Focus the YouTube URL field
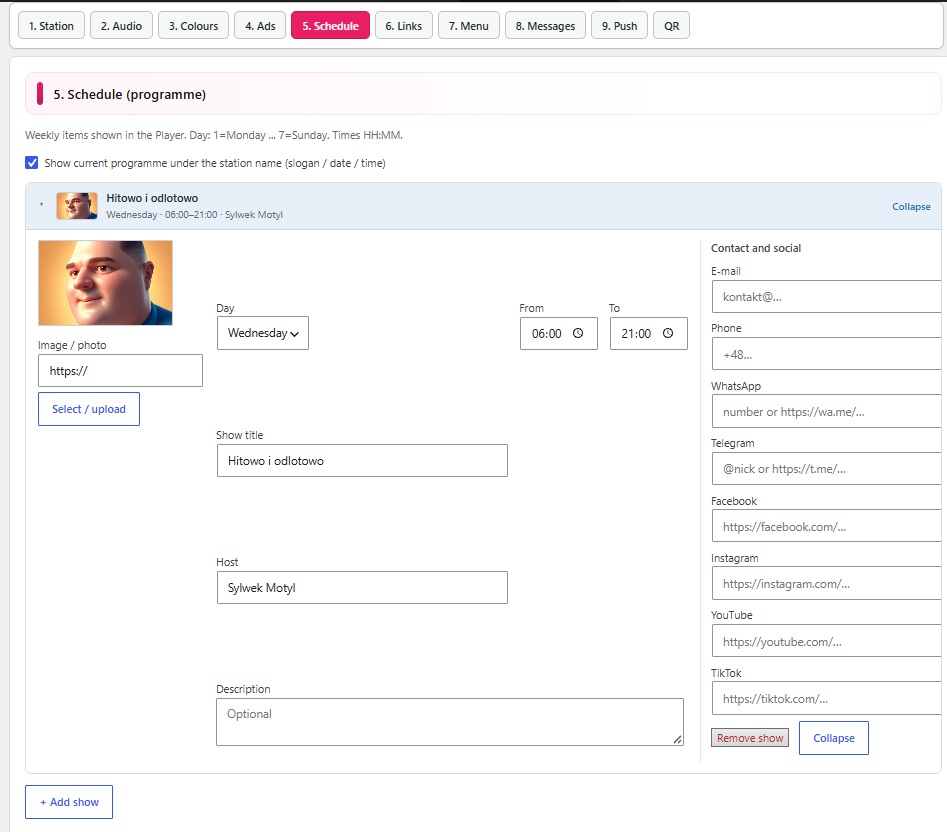This screenshot has height=832, width=947. [826, 641]
